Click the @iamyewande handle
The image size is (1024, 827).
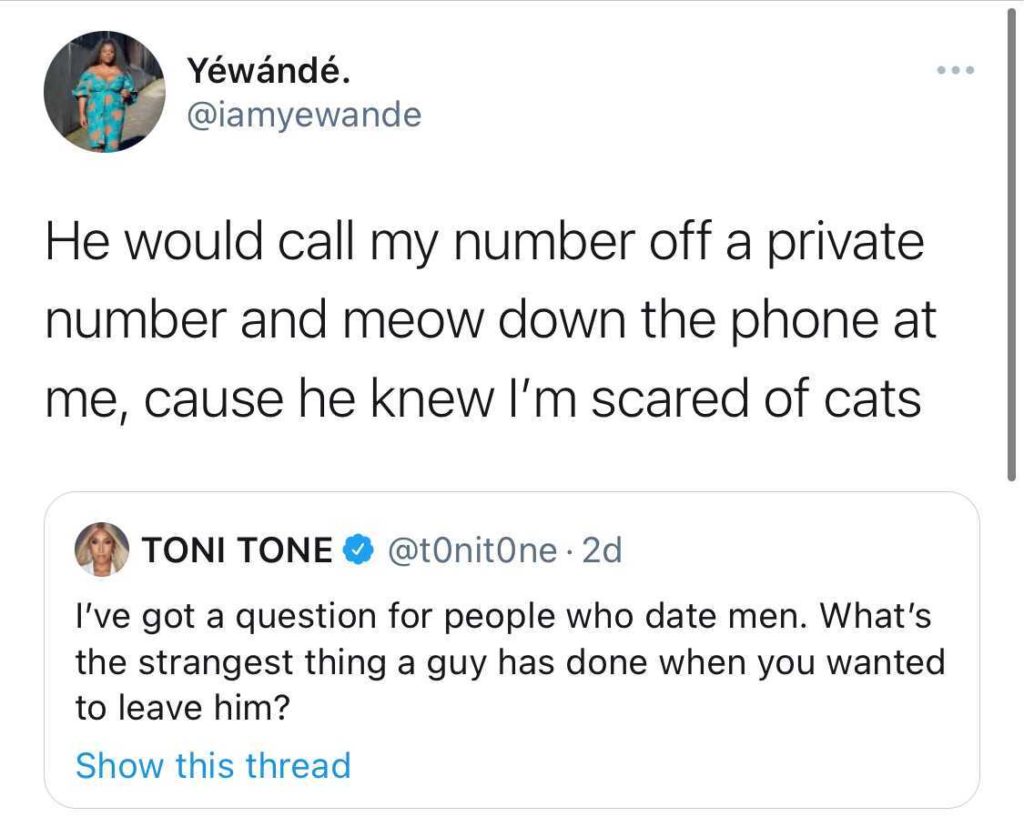[303, 117]
